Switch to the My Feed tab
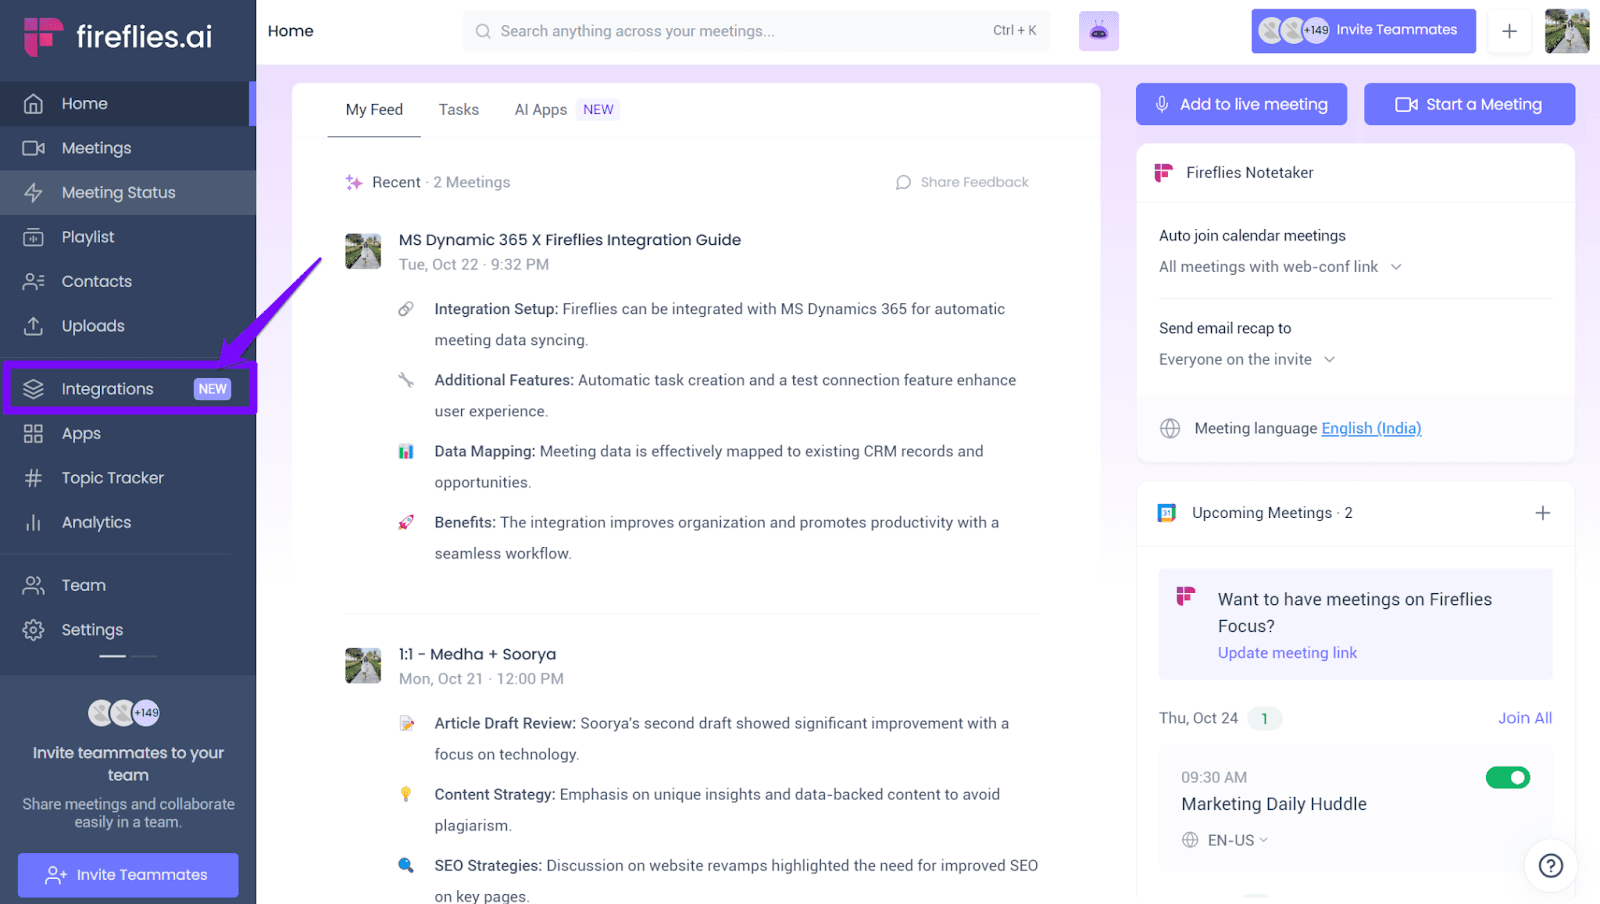The image size is (1600, 904). pos(374,110)
